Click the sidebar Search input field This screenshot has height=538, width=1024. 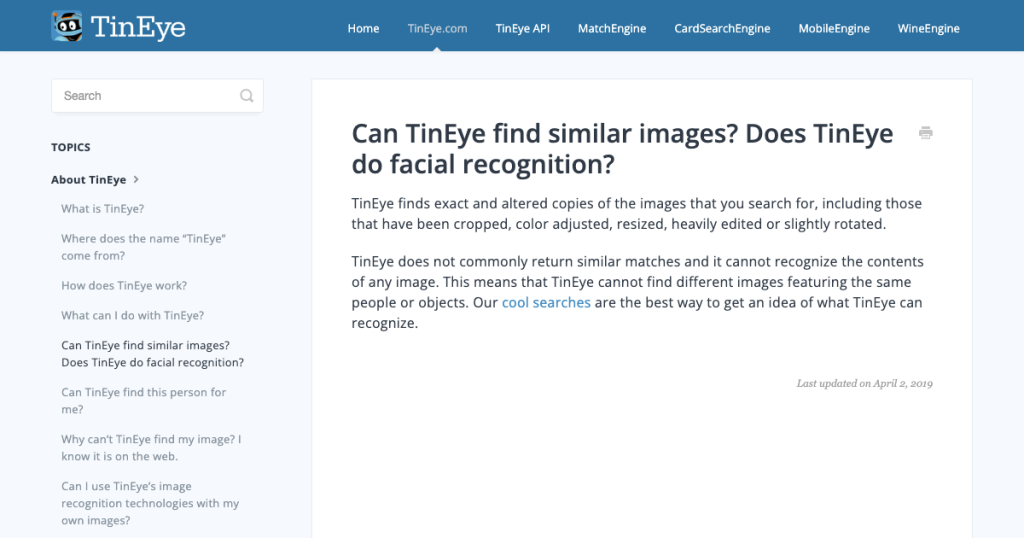157,96
